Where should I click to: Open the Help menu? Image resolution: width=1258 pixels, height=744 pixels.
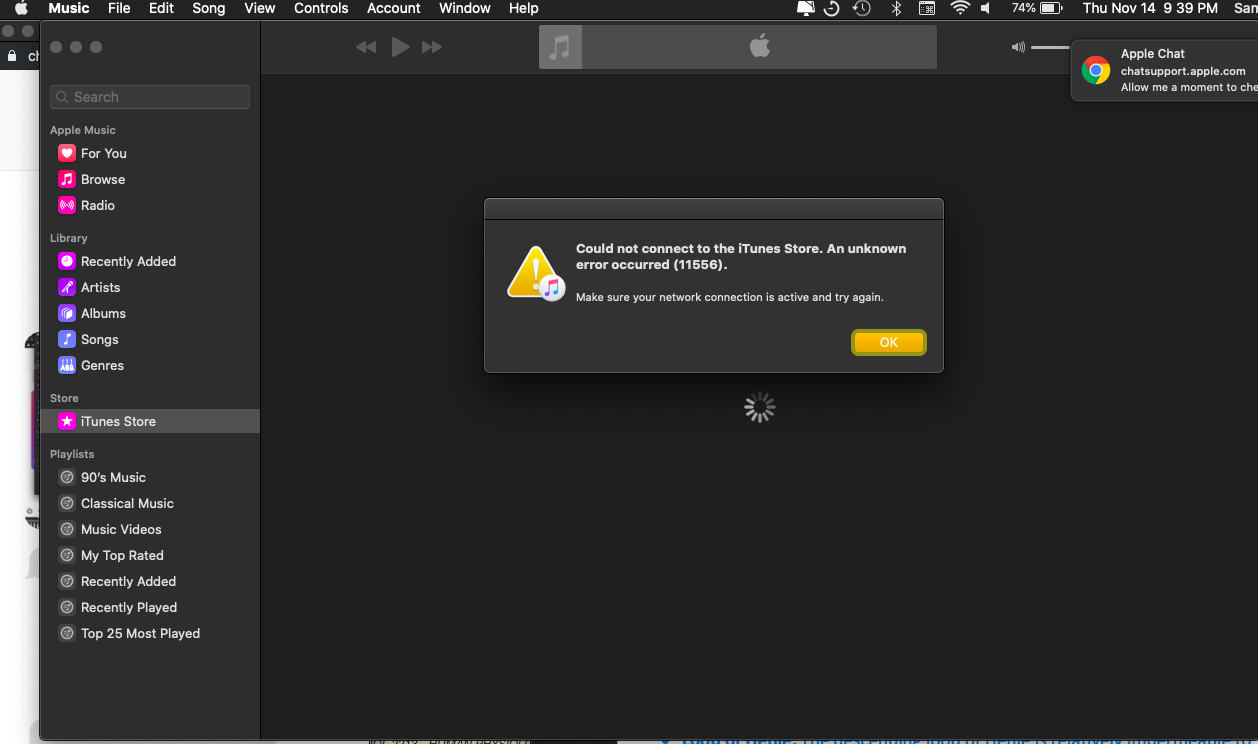524,8
